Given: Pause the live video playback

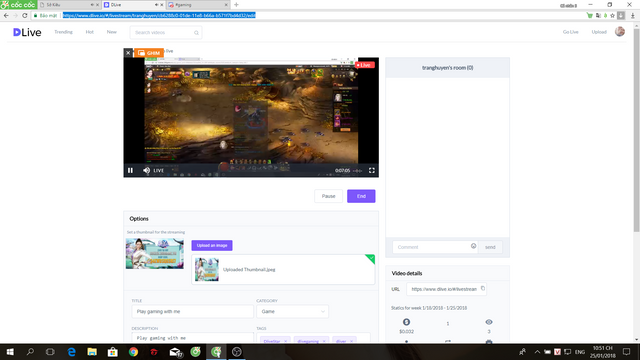Looking at the screenshot, I should (130, 170).
